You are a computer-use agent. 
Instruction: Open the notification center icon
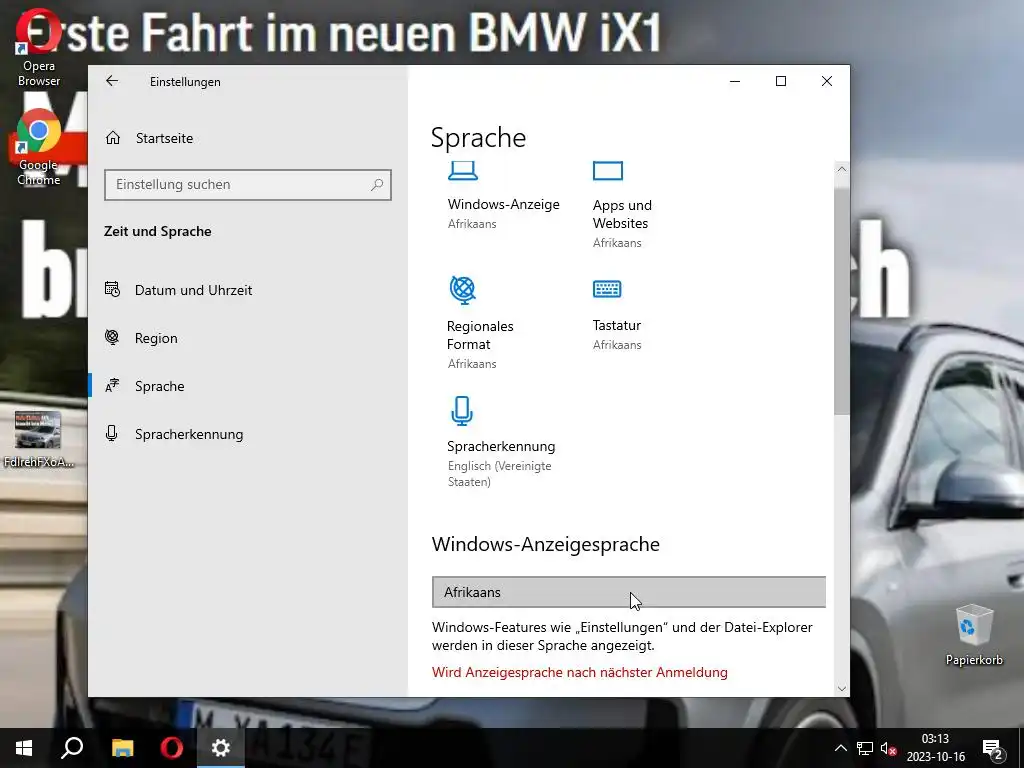(992, 749)
